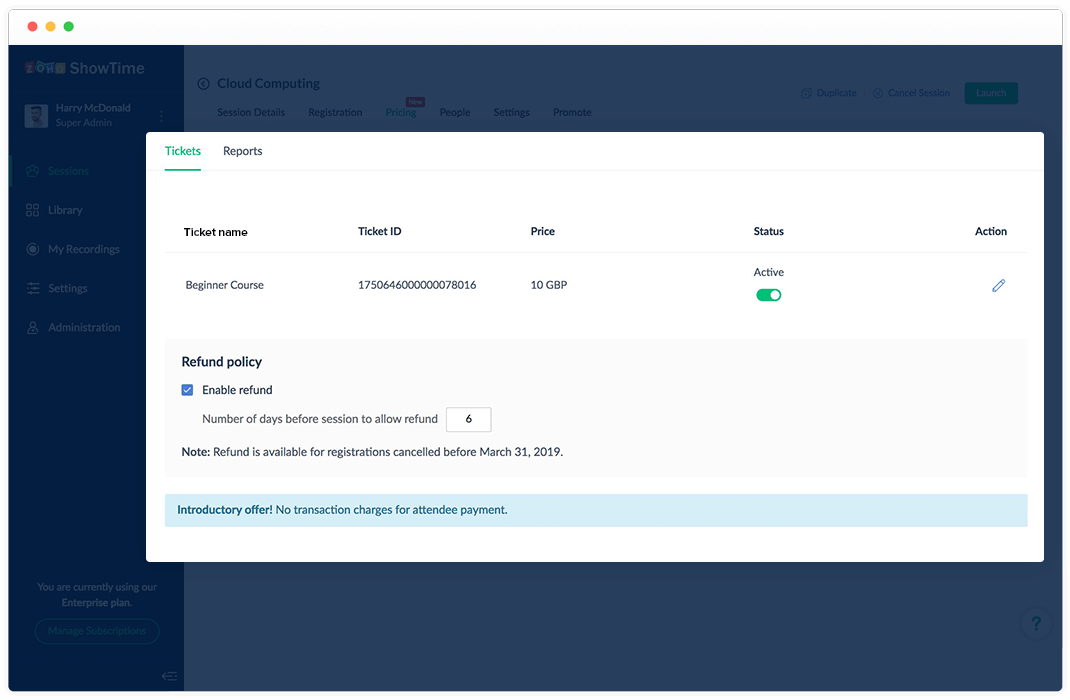The image size is (1070, 700).
Task: Select Administration in the sidebar
Action: pyautogui.click(x=84, y=327)
